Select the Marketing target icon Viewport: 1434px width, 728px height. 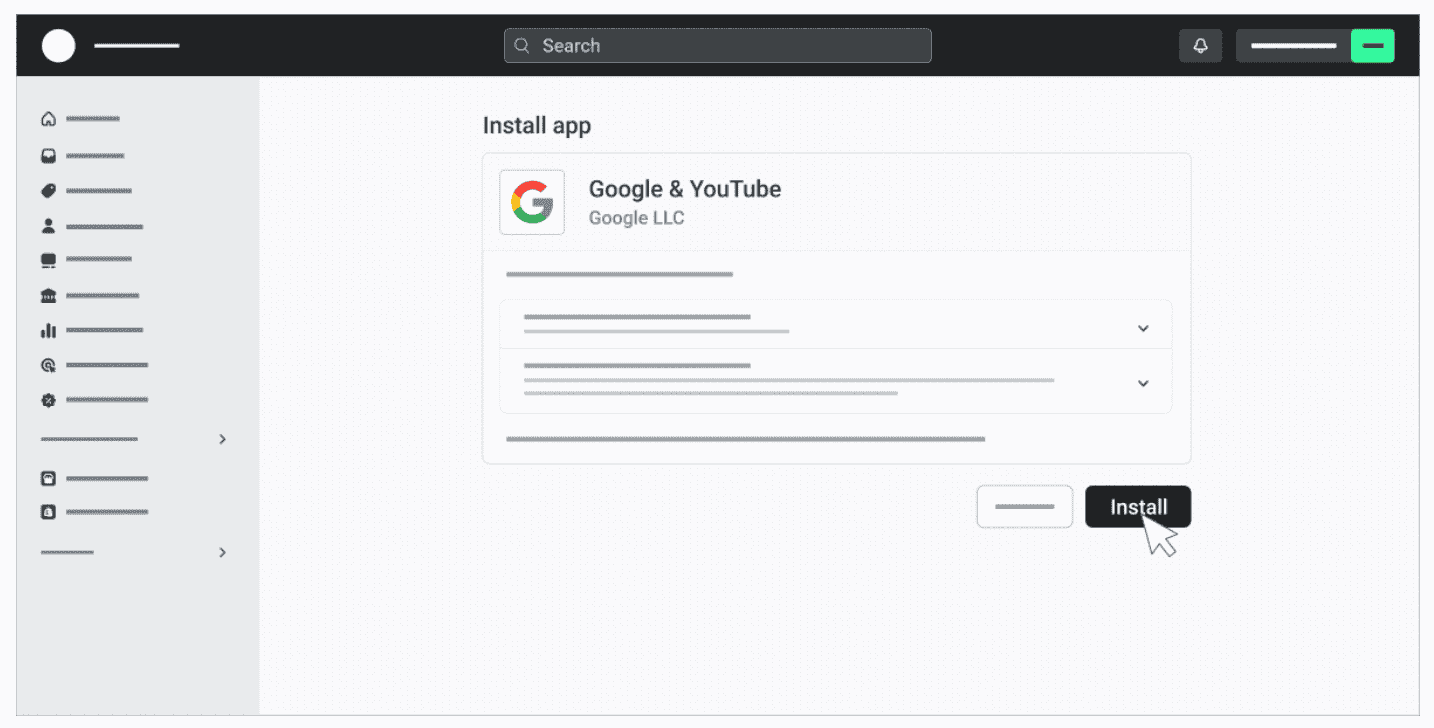point(48,366)
